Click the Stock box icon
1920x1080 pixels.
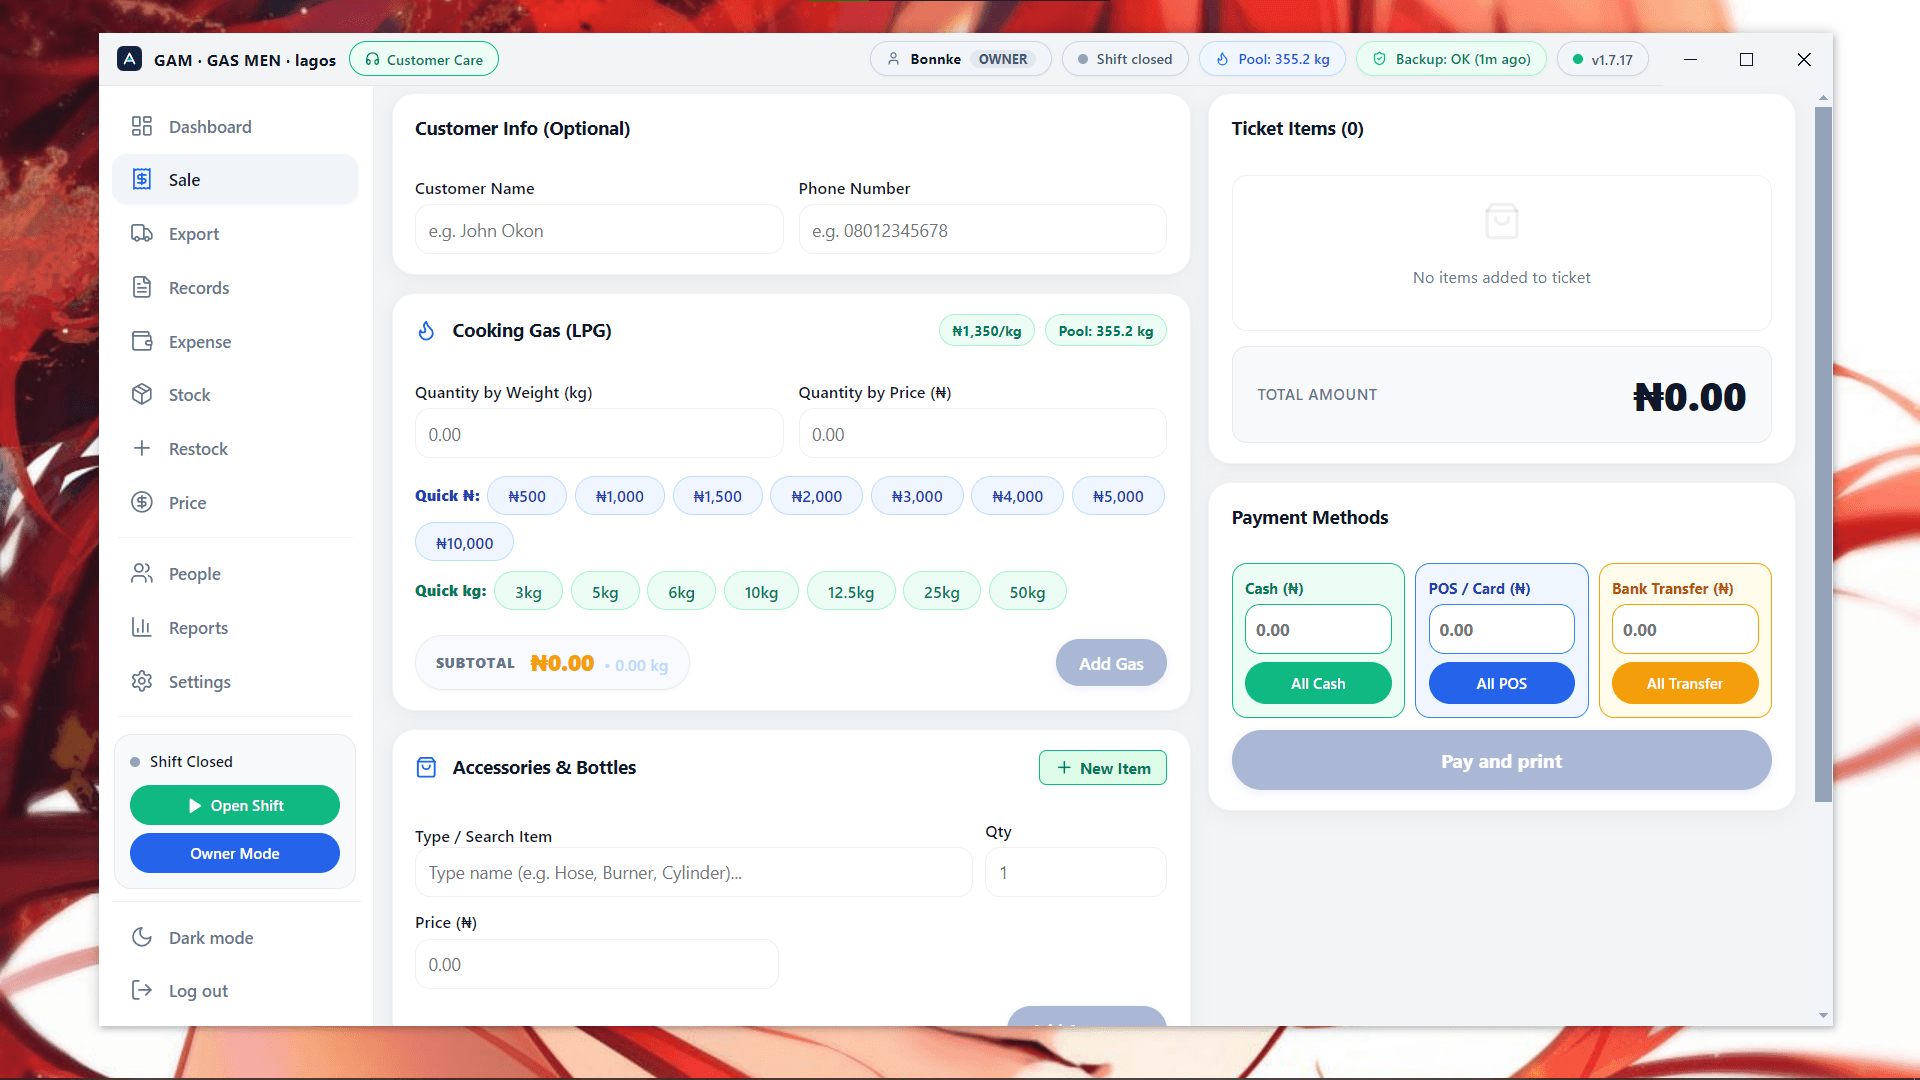coord(142,394)
